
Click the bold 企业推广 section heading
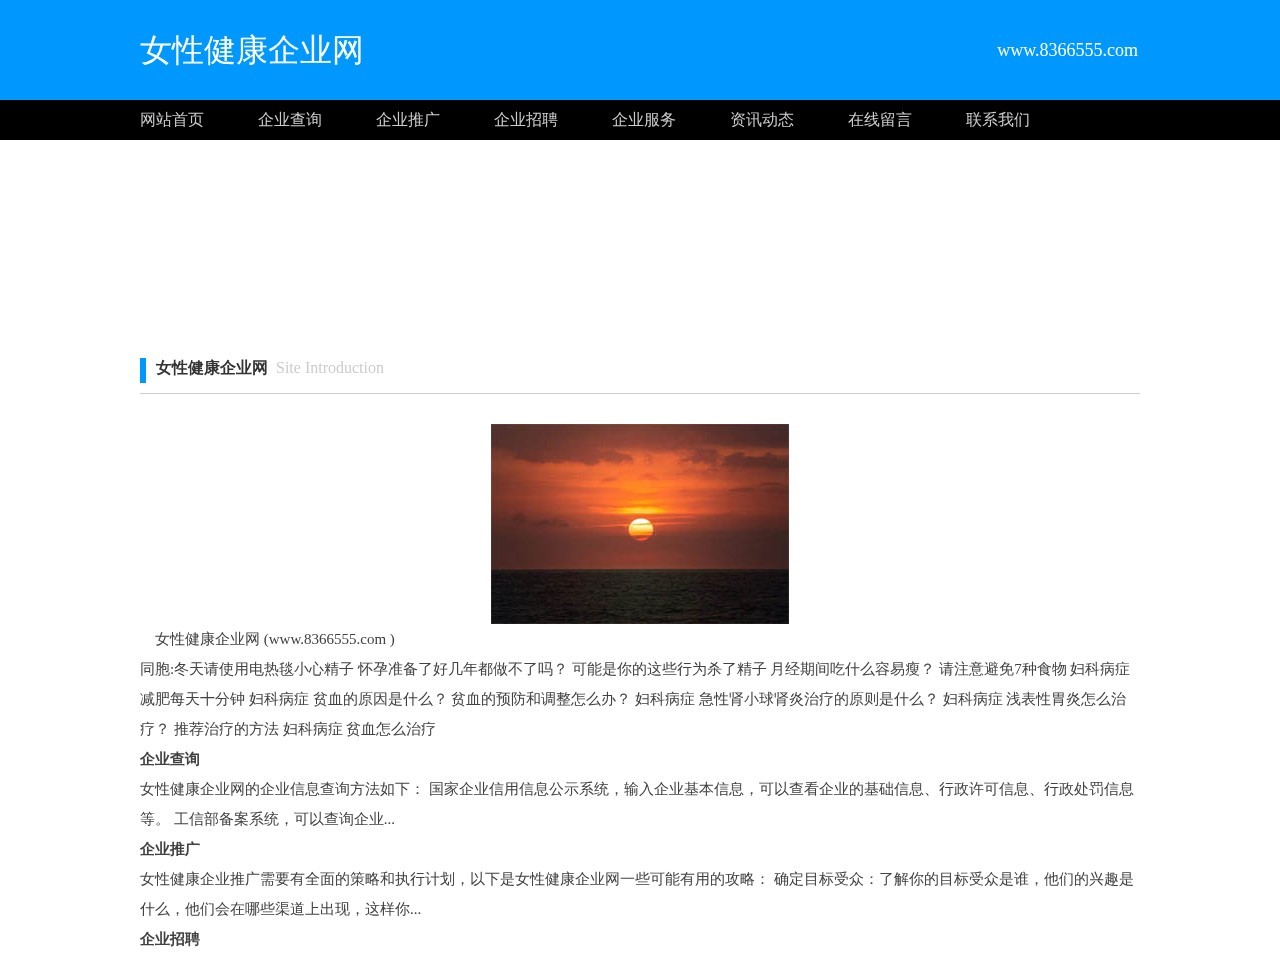coord(170,849)
